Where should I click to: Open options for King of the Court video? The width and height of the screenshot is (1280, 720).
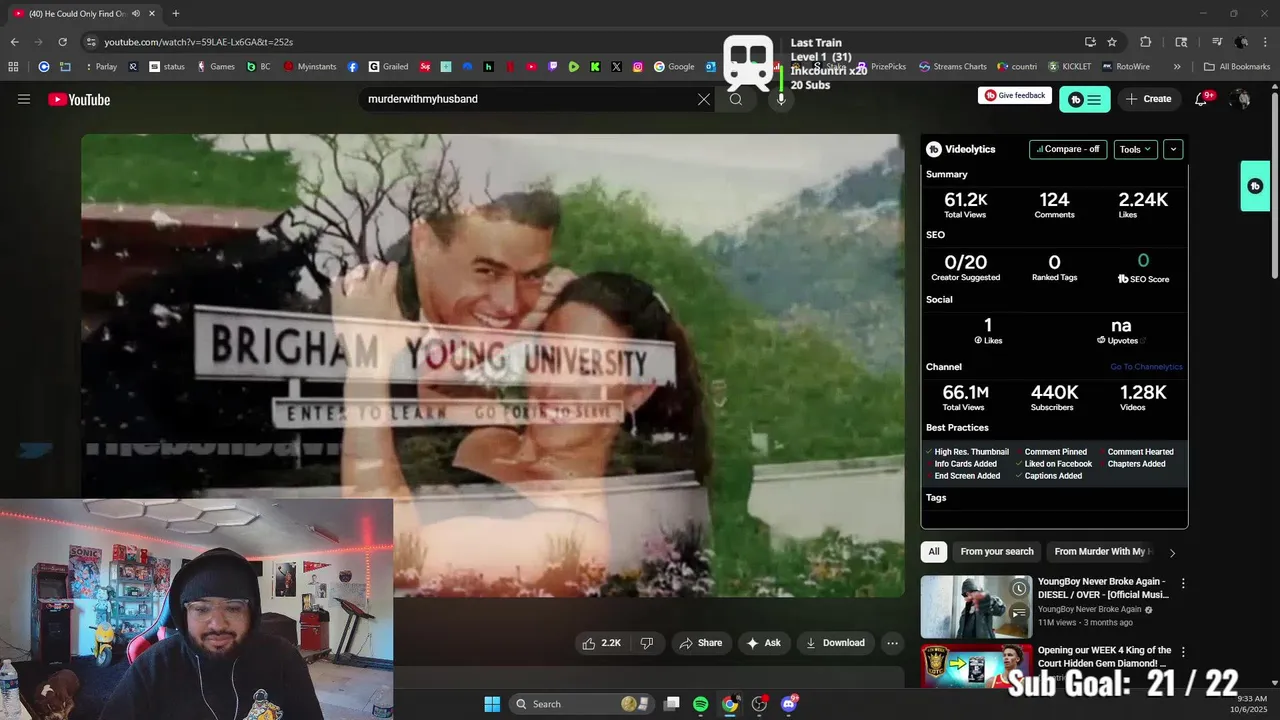[1183, 652]
